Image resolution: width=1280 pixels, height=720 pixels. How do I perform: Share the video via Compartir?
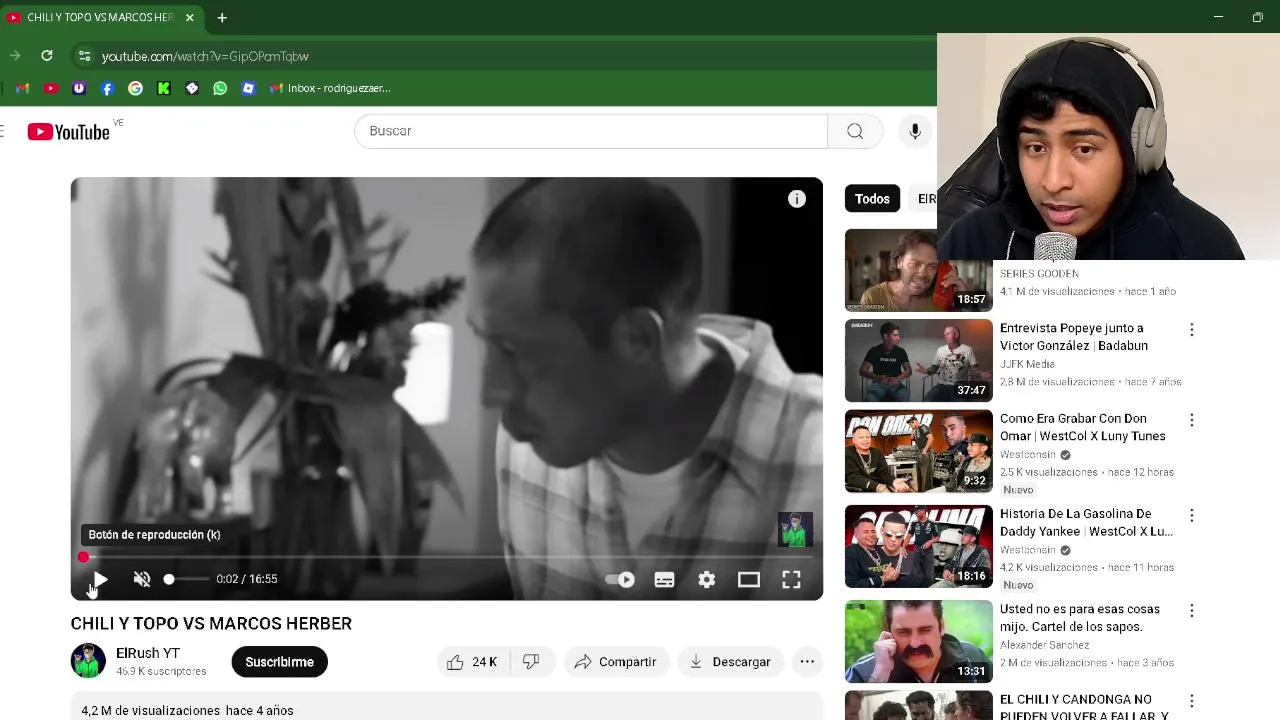(616, 662)
